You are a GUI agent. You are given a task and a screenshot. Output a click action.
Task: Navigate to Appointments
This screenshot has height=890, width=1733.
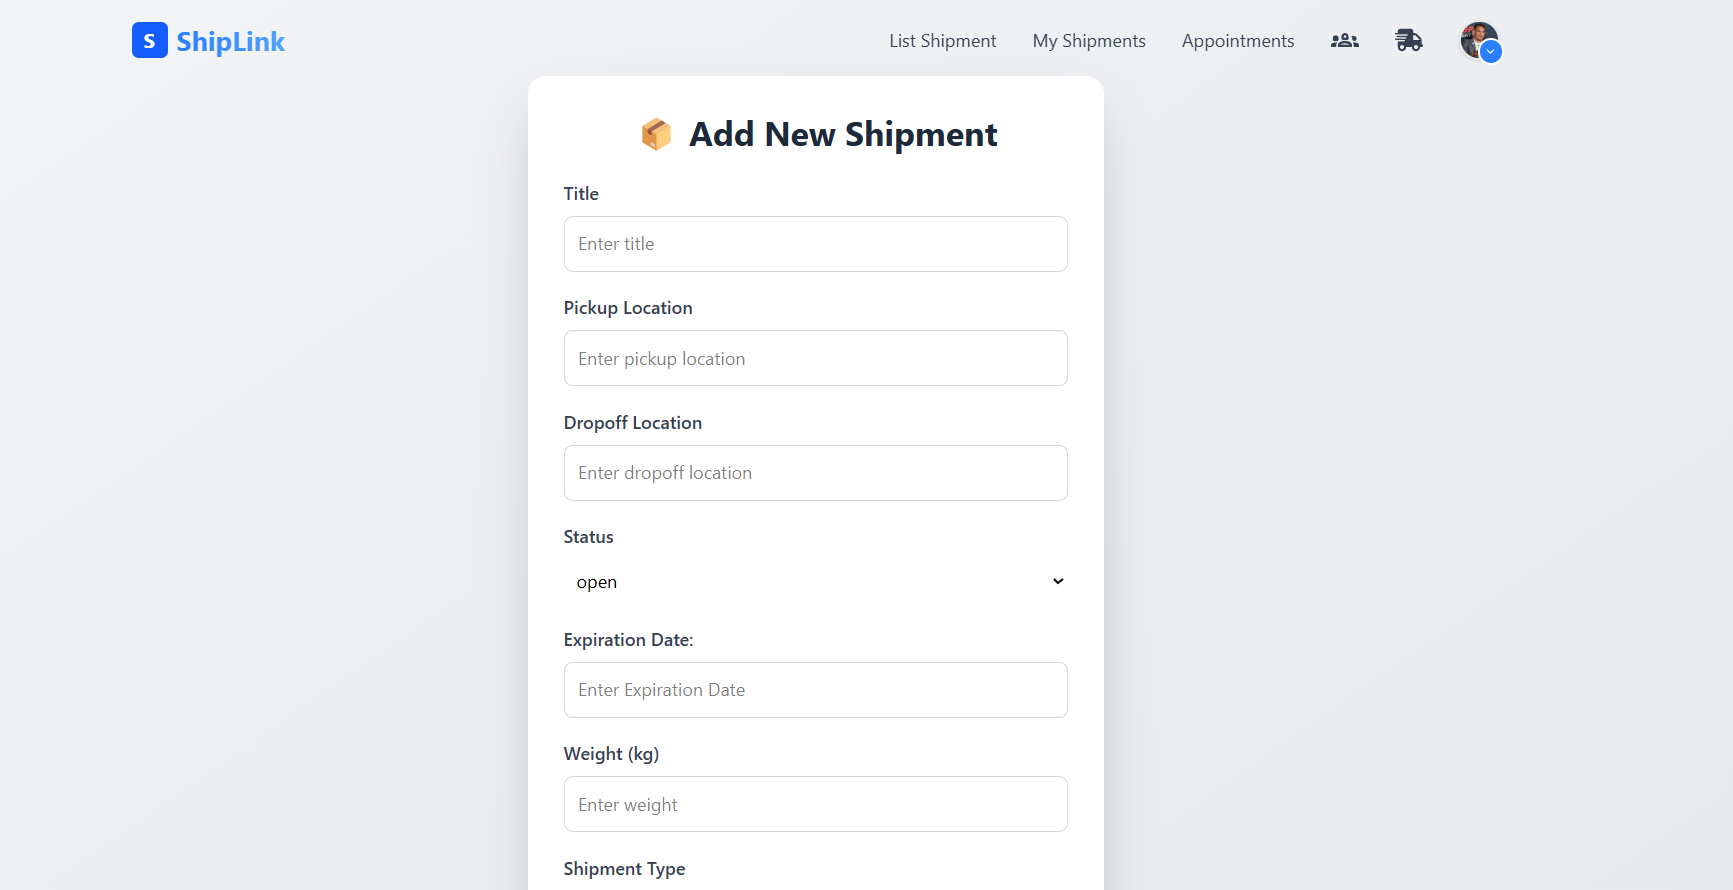click(1238, 41)
